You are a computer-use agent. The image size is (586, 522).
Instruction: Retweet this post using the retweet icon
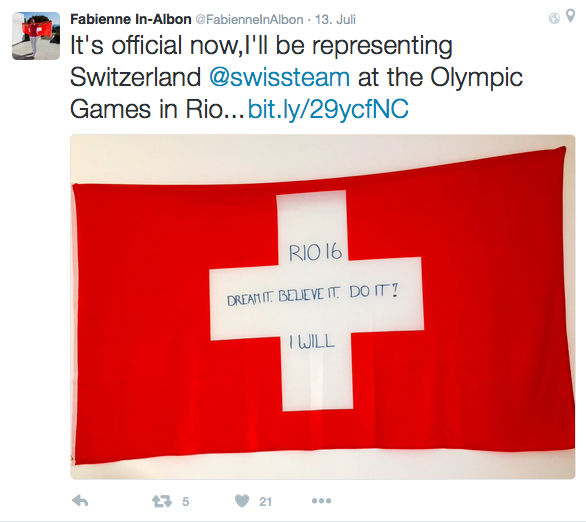[161, 501]
